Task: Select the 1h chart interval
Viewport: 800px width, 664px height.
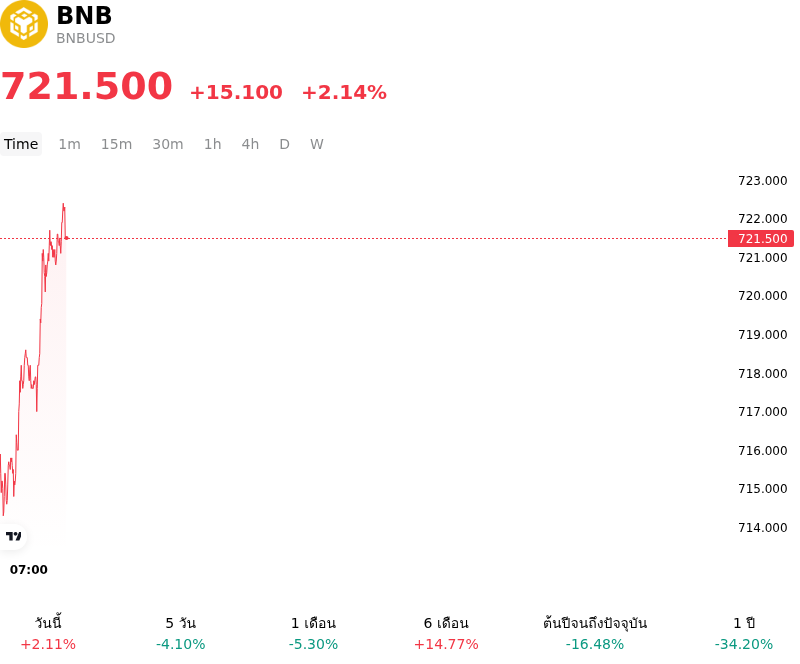Action: (213, 144)
